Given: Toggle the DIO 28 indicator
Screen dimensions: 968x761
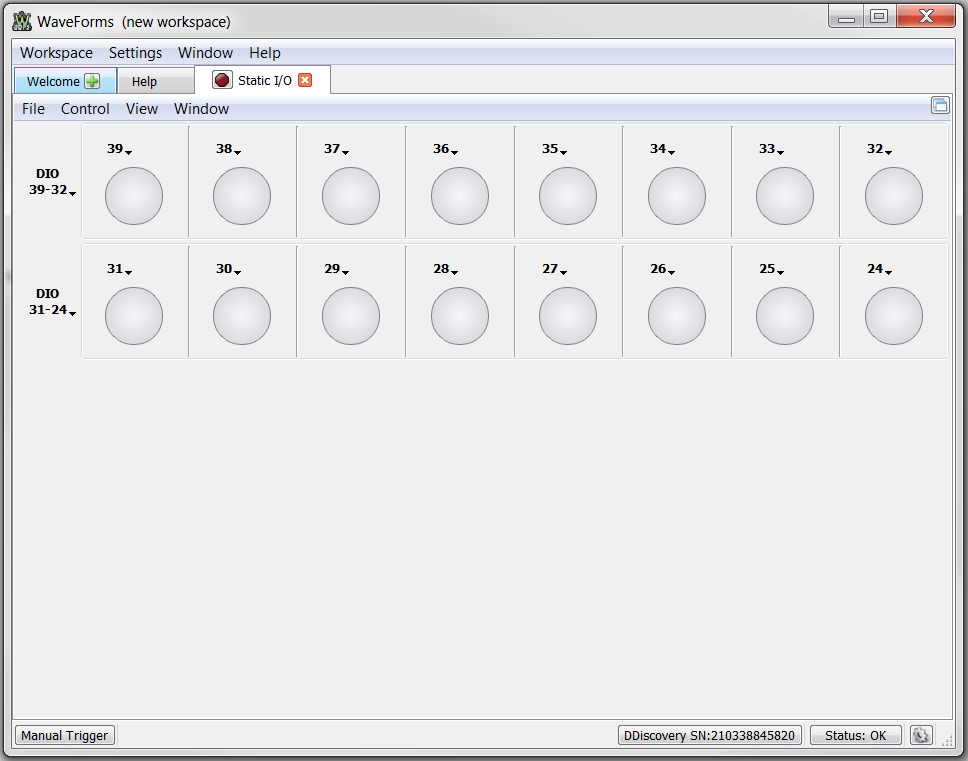Looking at the screenshot, I should click(460, 316).
